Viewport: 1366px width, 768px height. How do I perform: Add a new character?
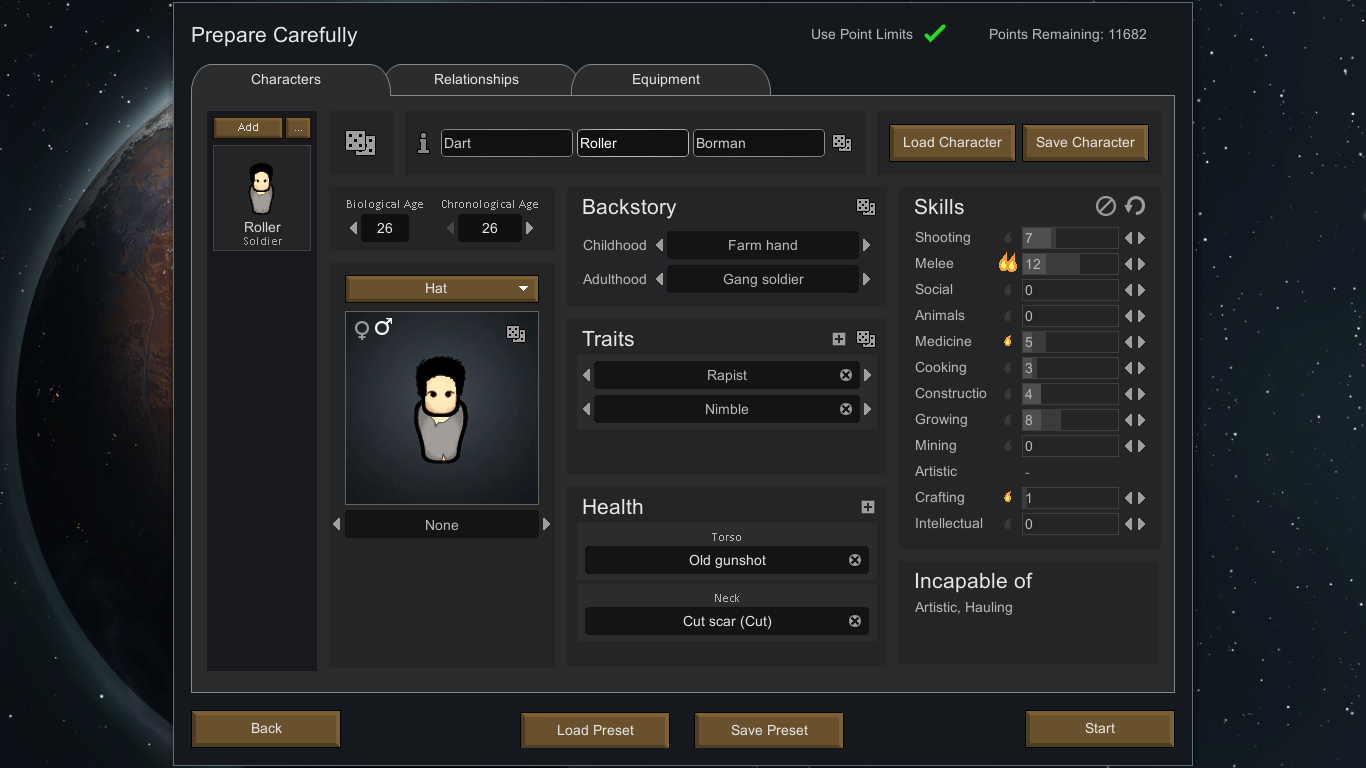click(248, 127)
